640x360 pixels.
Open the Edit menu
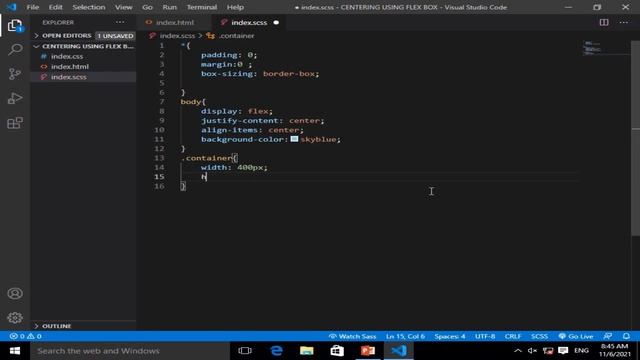coord(56,7)
